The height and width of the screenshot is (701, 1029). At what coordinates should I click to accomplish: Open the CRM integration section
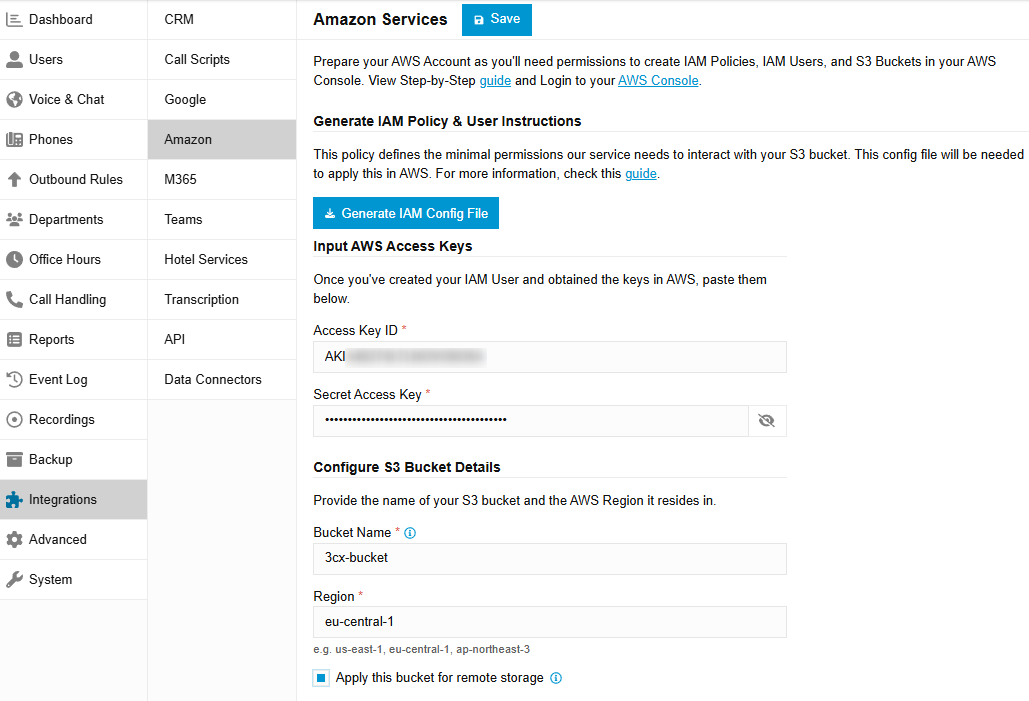click(x=222, y=20)
